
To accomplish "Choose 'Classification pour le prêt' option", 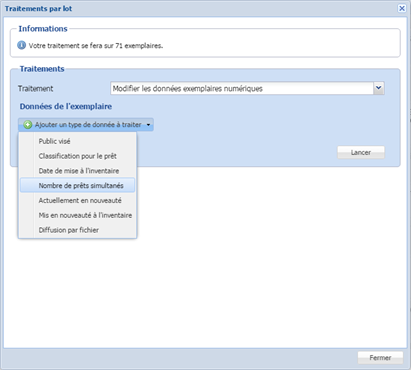I will point(77,156).
